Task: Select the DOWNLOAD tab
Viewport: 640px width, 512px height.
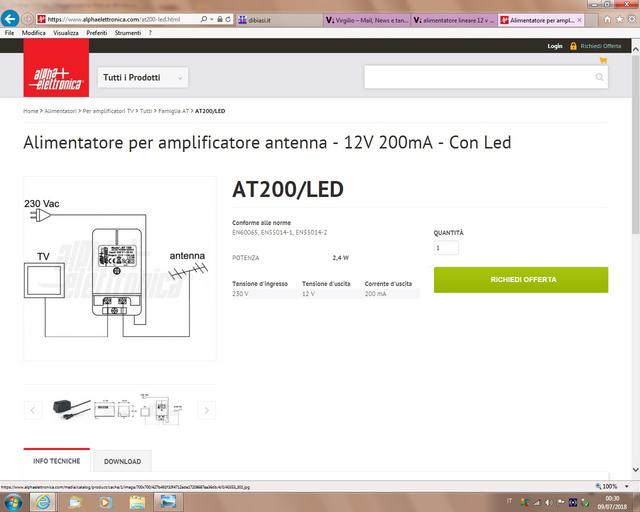Action: pos(122,461)
